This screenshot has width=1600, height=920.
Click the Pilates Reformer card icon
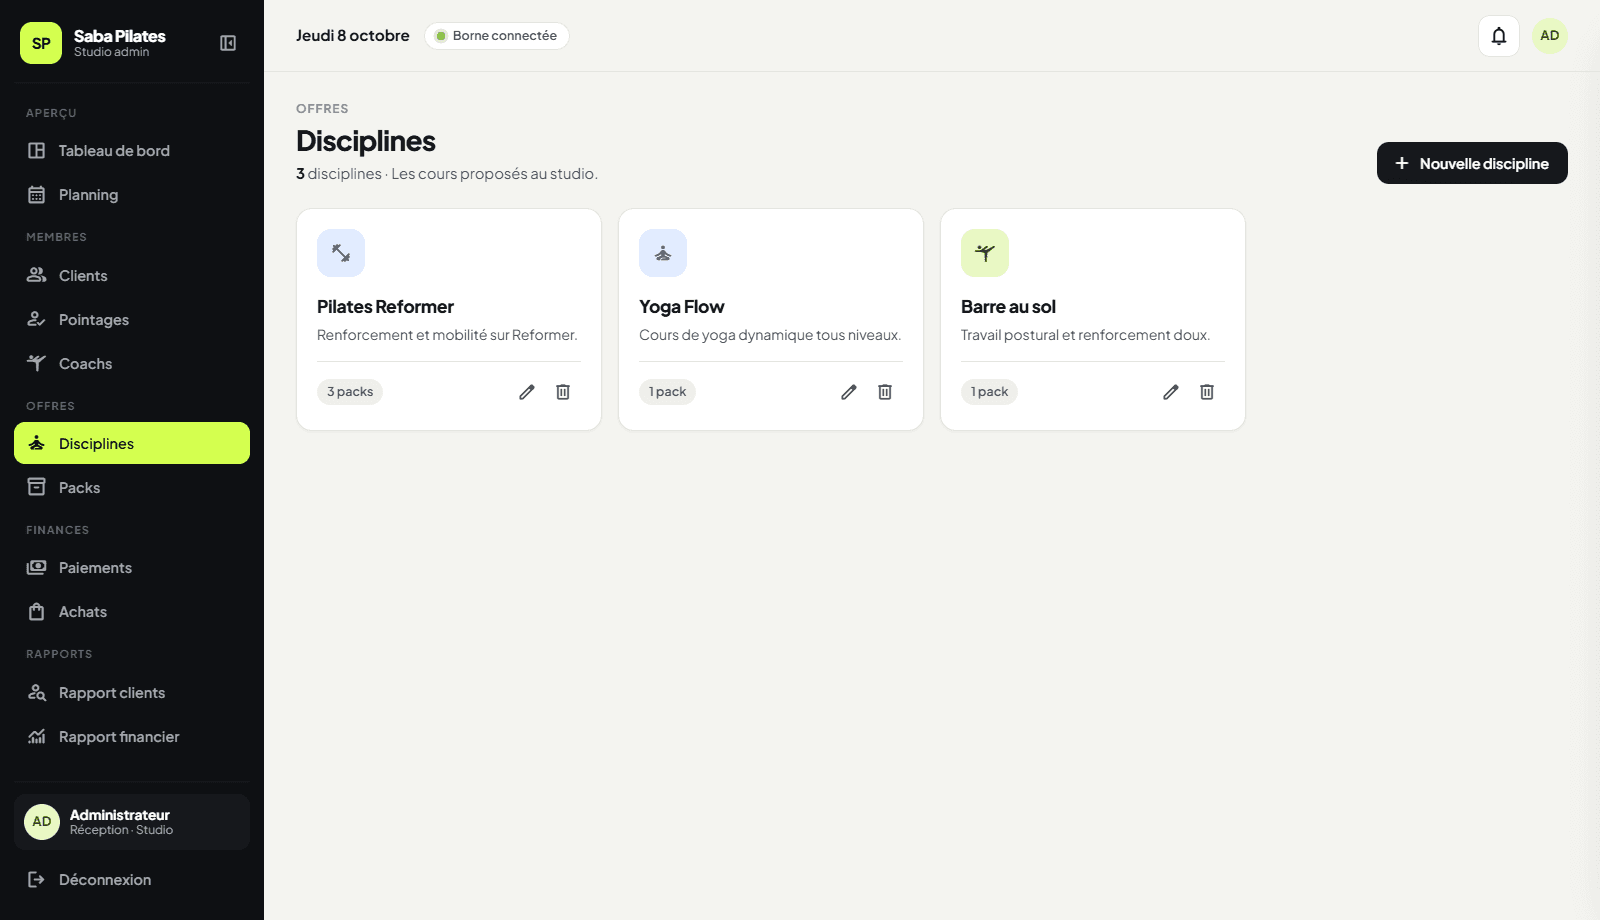[341, 253]
